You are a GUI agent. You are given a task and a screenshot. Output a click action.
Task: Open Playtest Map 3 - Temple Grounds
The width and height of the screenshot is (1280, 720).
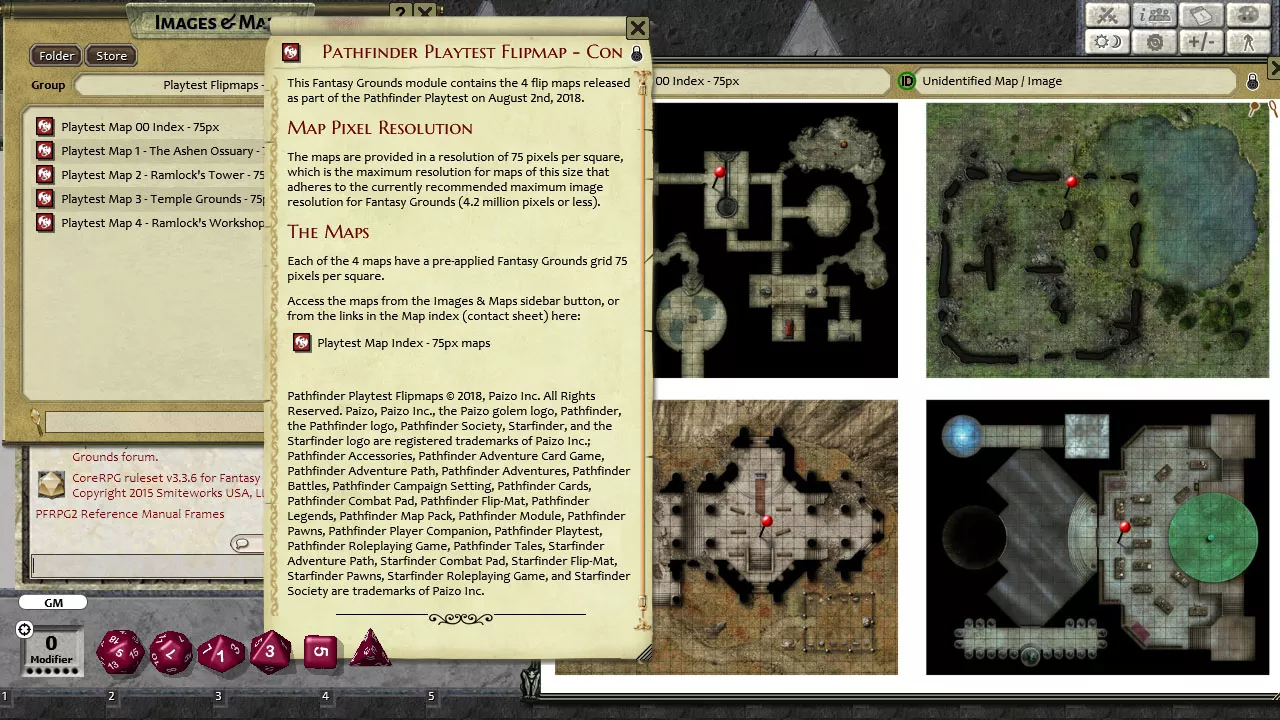click(162, 199)
